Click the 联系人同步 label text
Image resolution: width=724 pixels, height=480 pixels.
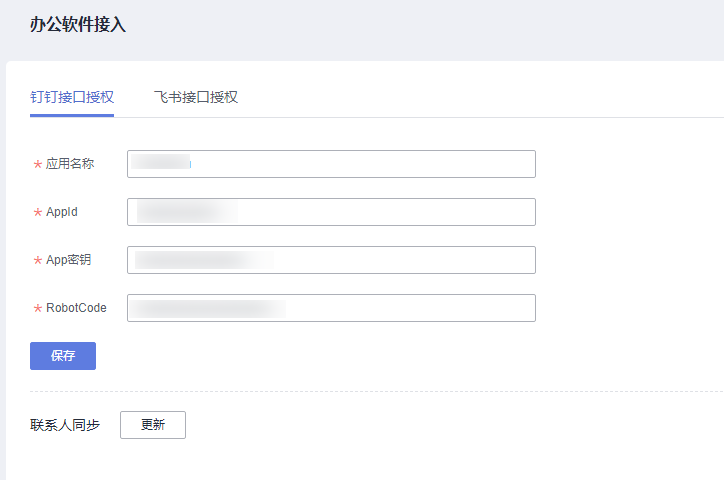65,425
